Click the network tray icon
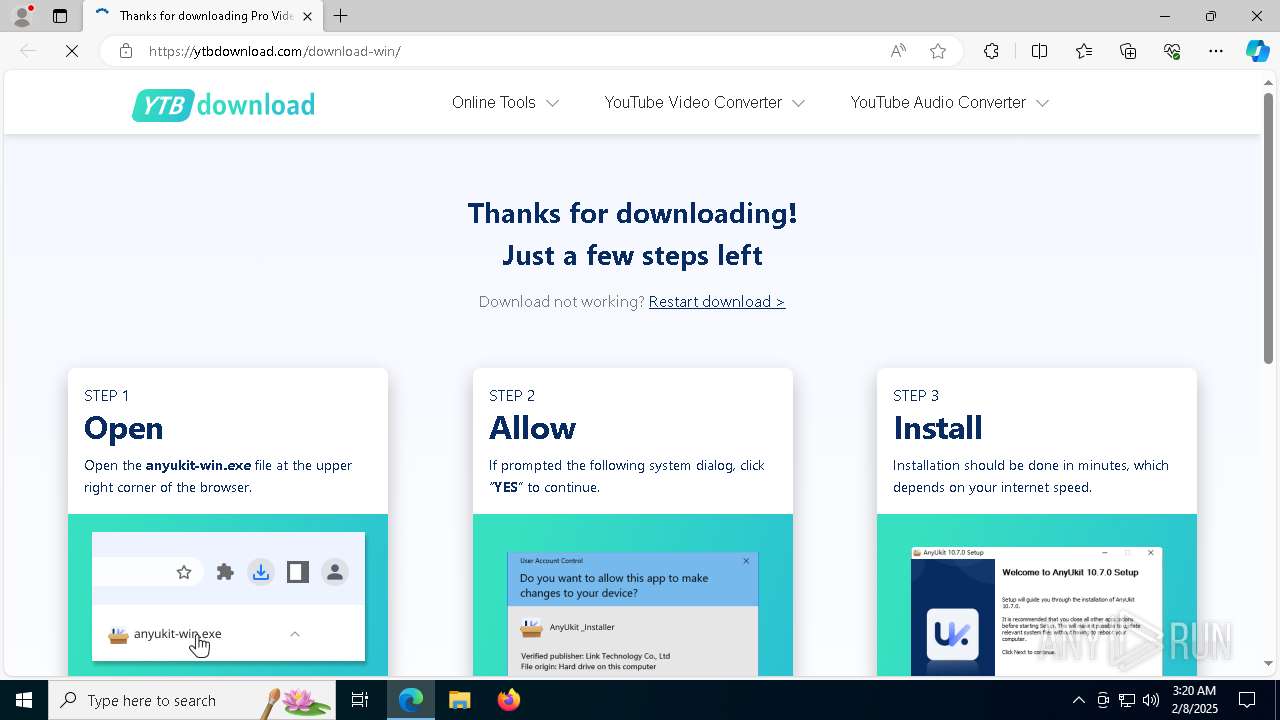Image resolution: width=1280 pixels, height=720 pixels. (x=1127, y=700)
